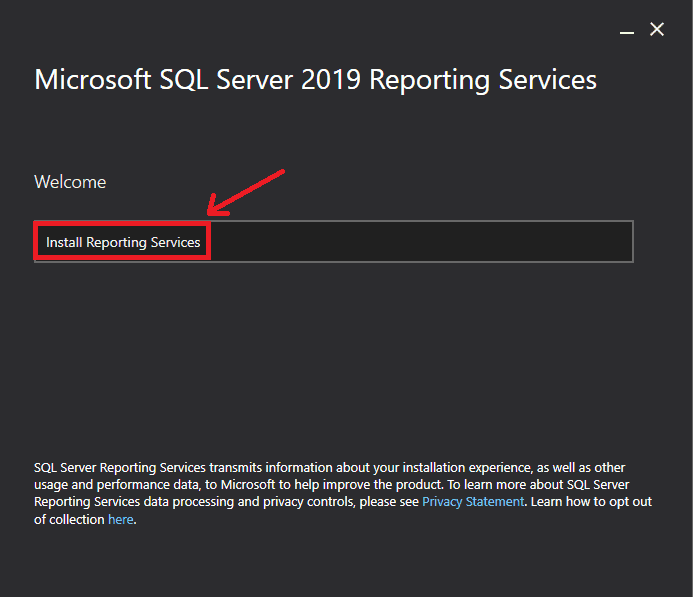
Task: Click the Microsoft SQL Server 2019 title
Action: point(200,80)
